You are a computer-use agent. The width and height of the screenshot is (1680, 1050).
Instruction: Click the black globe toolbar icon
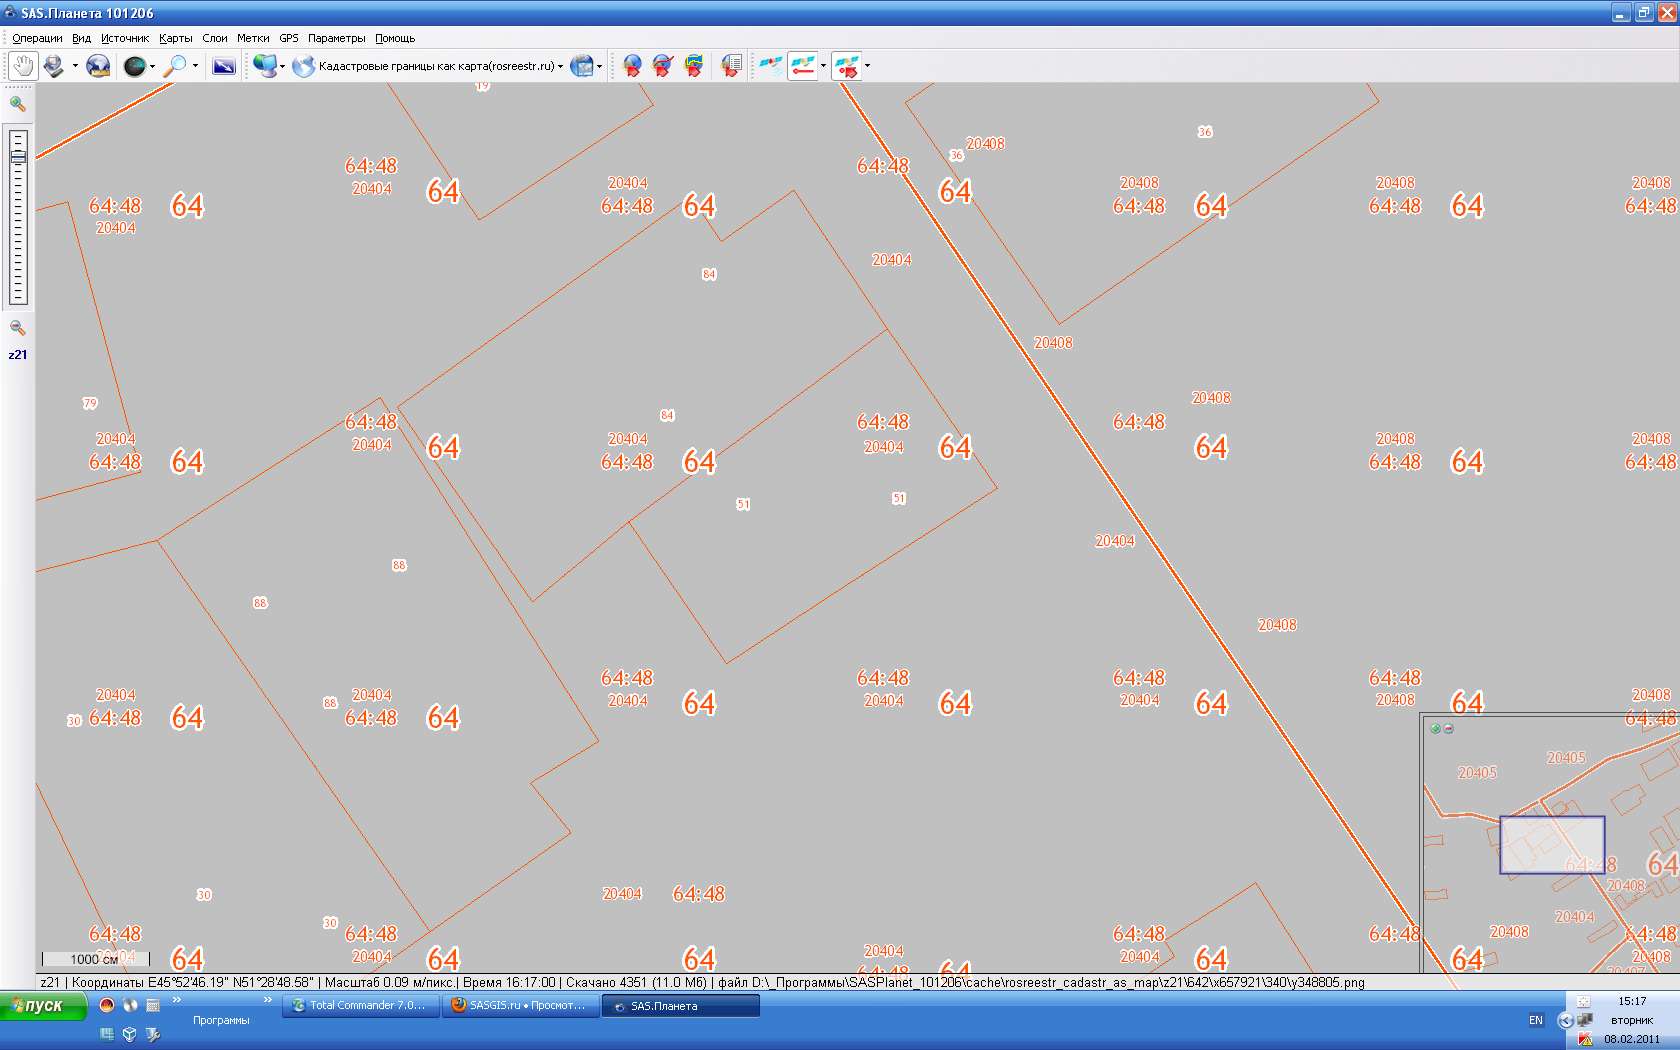[x=134, y=66]
